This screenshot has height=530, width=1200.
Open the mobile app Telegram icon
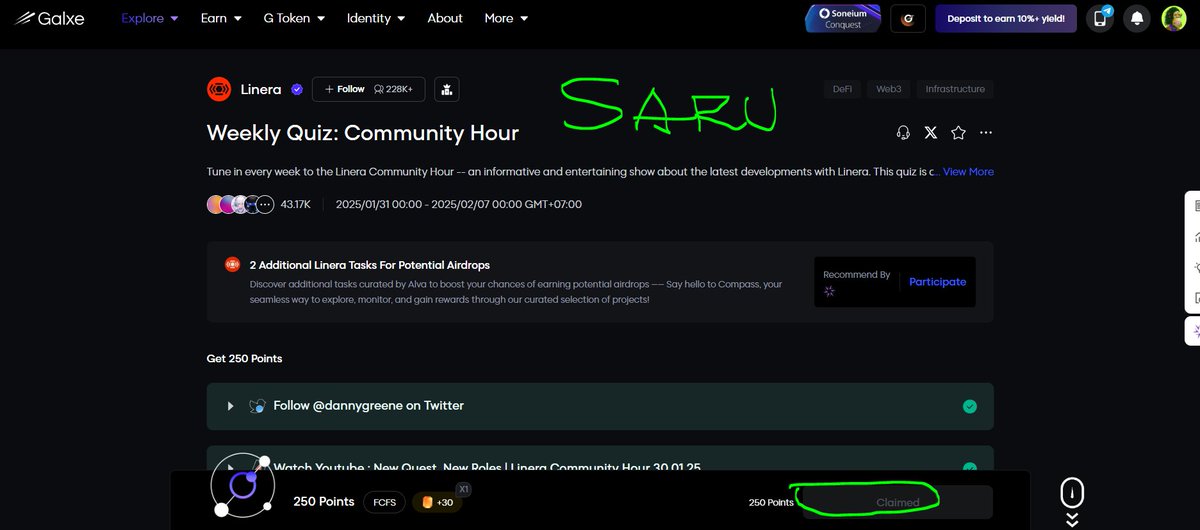coord(1100,18)
